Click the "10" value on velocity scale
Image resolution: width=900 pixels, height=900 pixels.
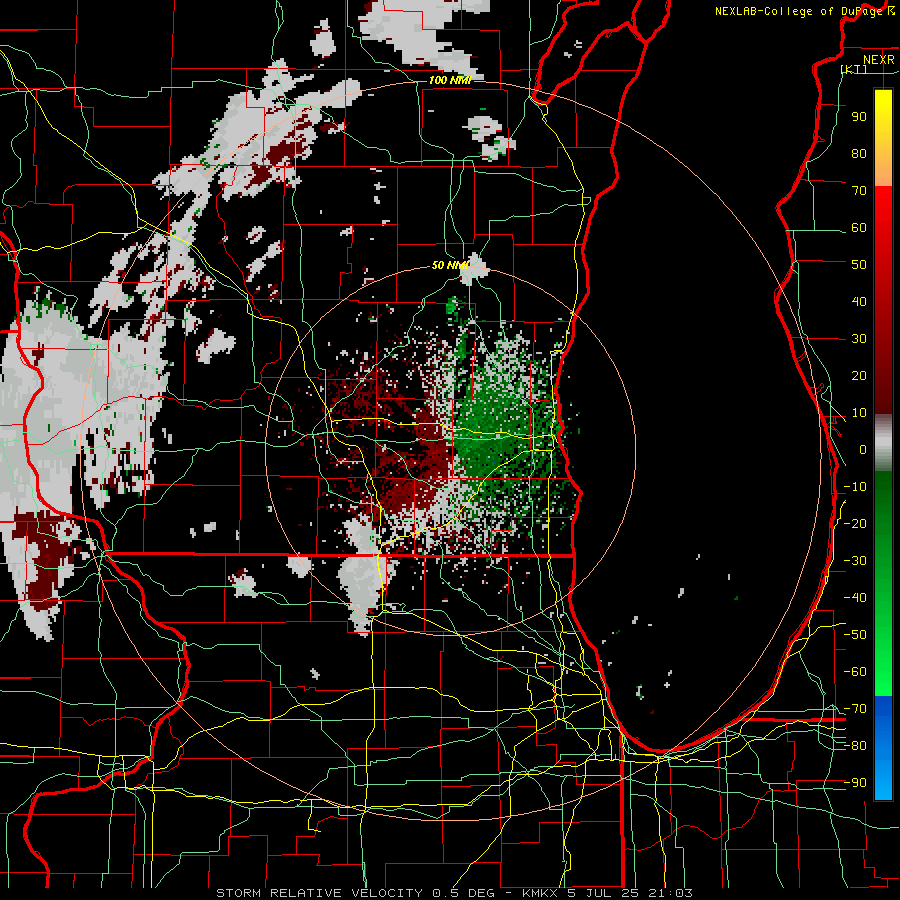point(859,413)
